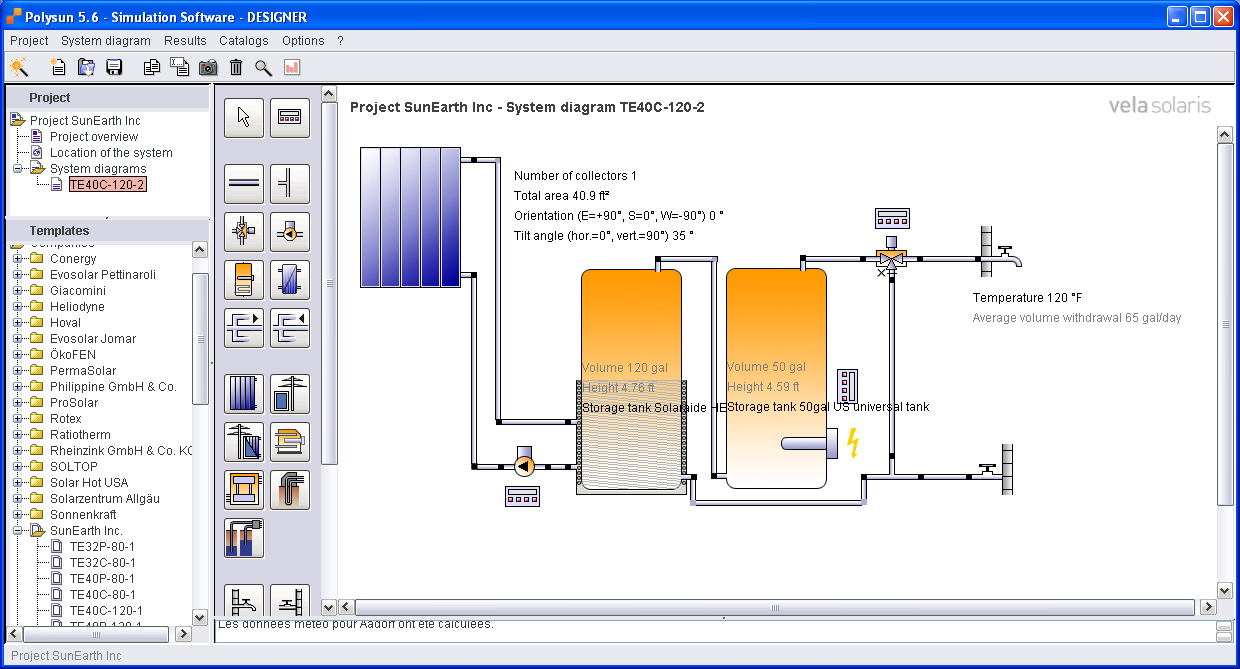Screen dimensions: 1240x669
Task: Collapse the System diagrams tree node
Action: [x=18, y=169]
